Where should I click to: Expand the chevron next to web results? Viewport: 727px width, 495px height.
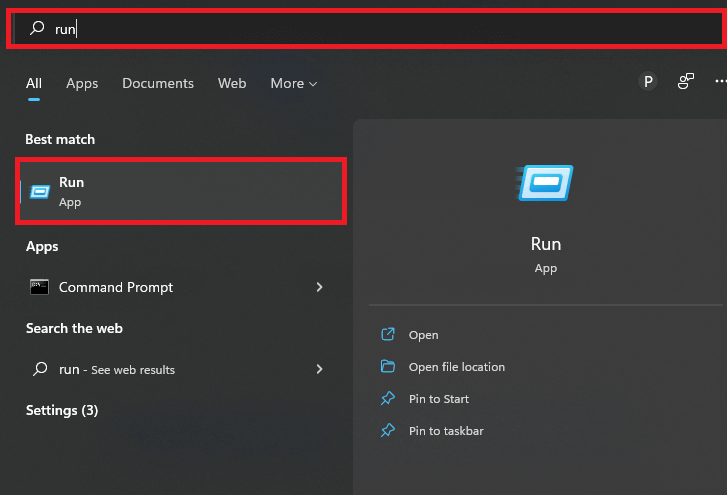(319, 369)
